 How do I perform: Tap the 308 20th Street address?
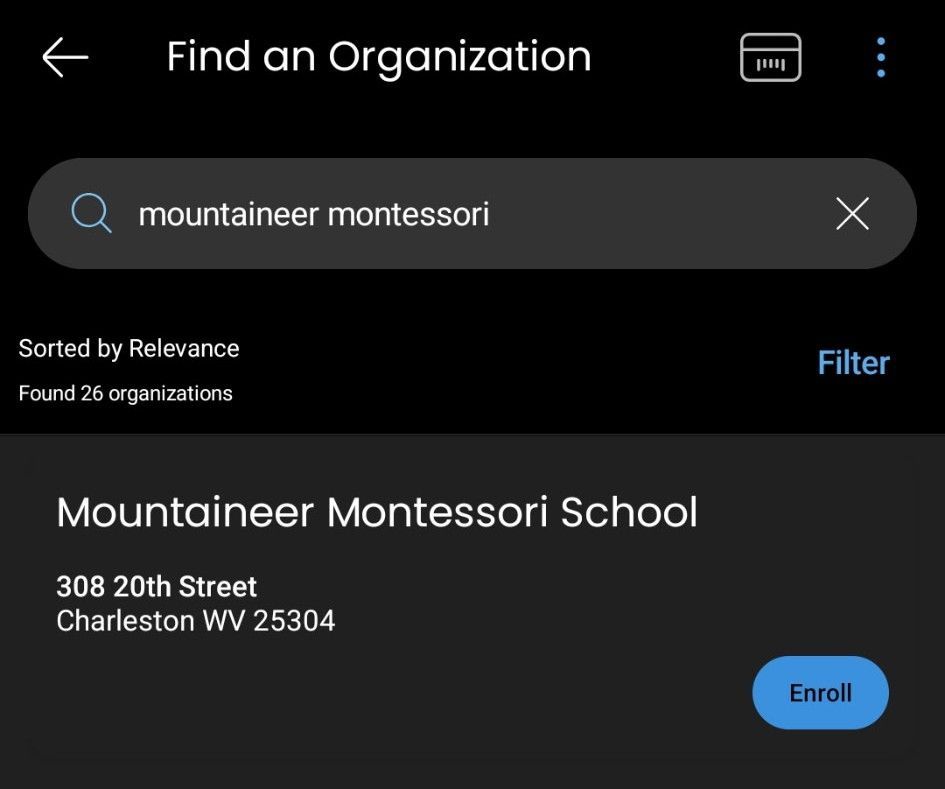point(157,586)
